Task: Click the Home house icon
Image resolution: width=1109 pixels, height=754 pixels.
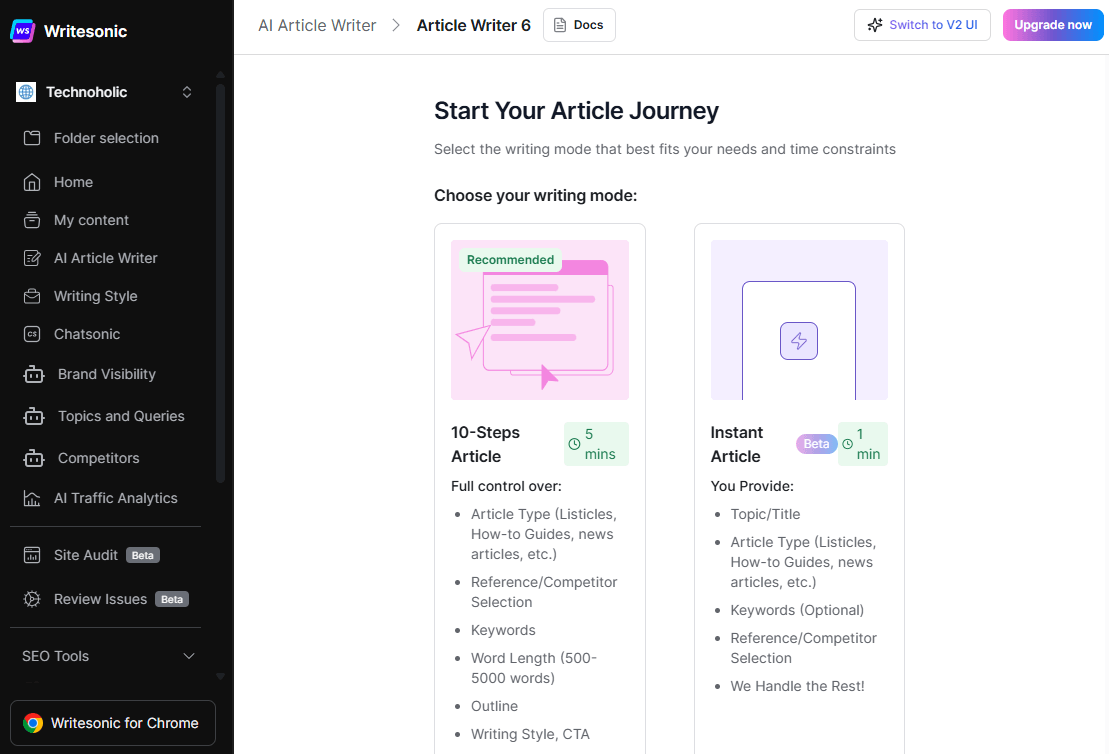Action: tap(32, 182)
